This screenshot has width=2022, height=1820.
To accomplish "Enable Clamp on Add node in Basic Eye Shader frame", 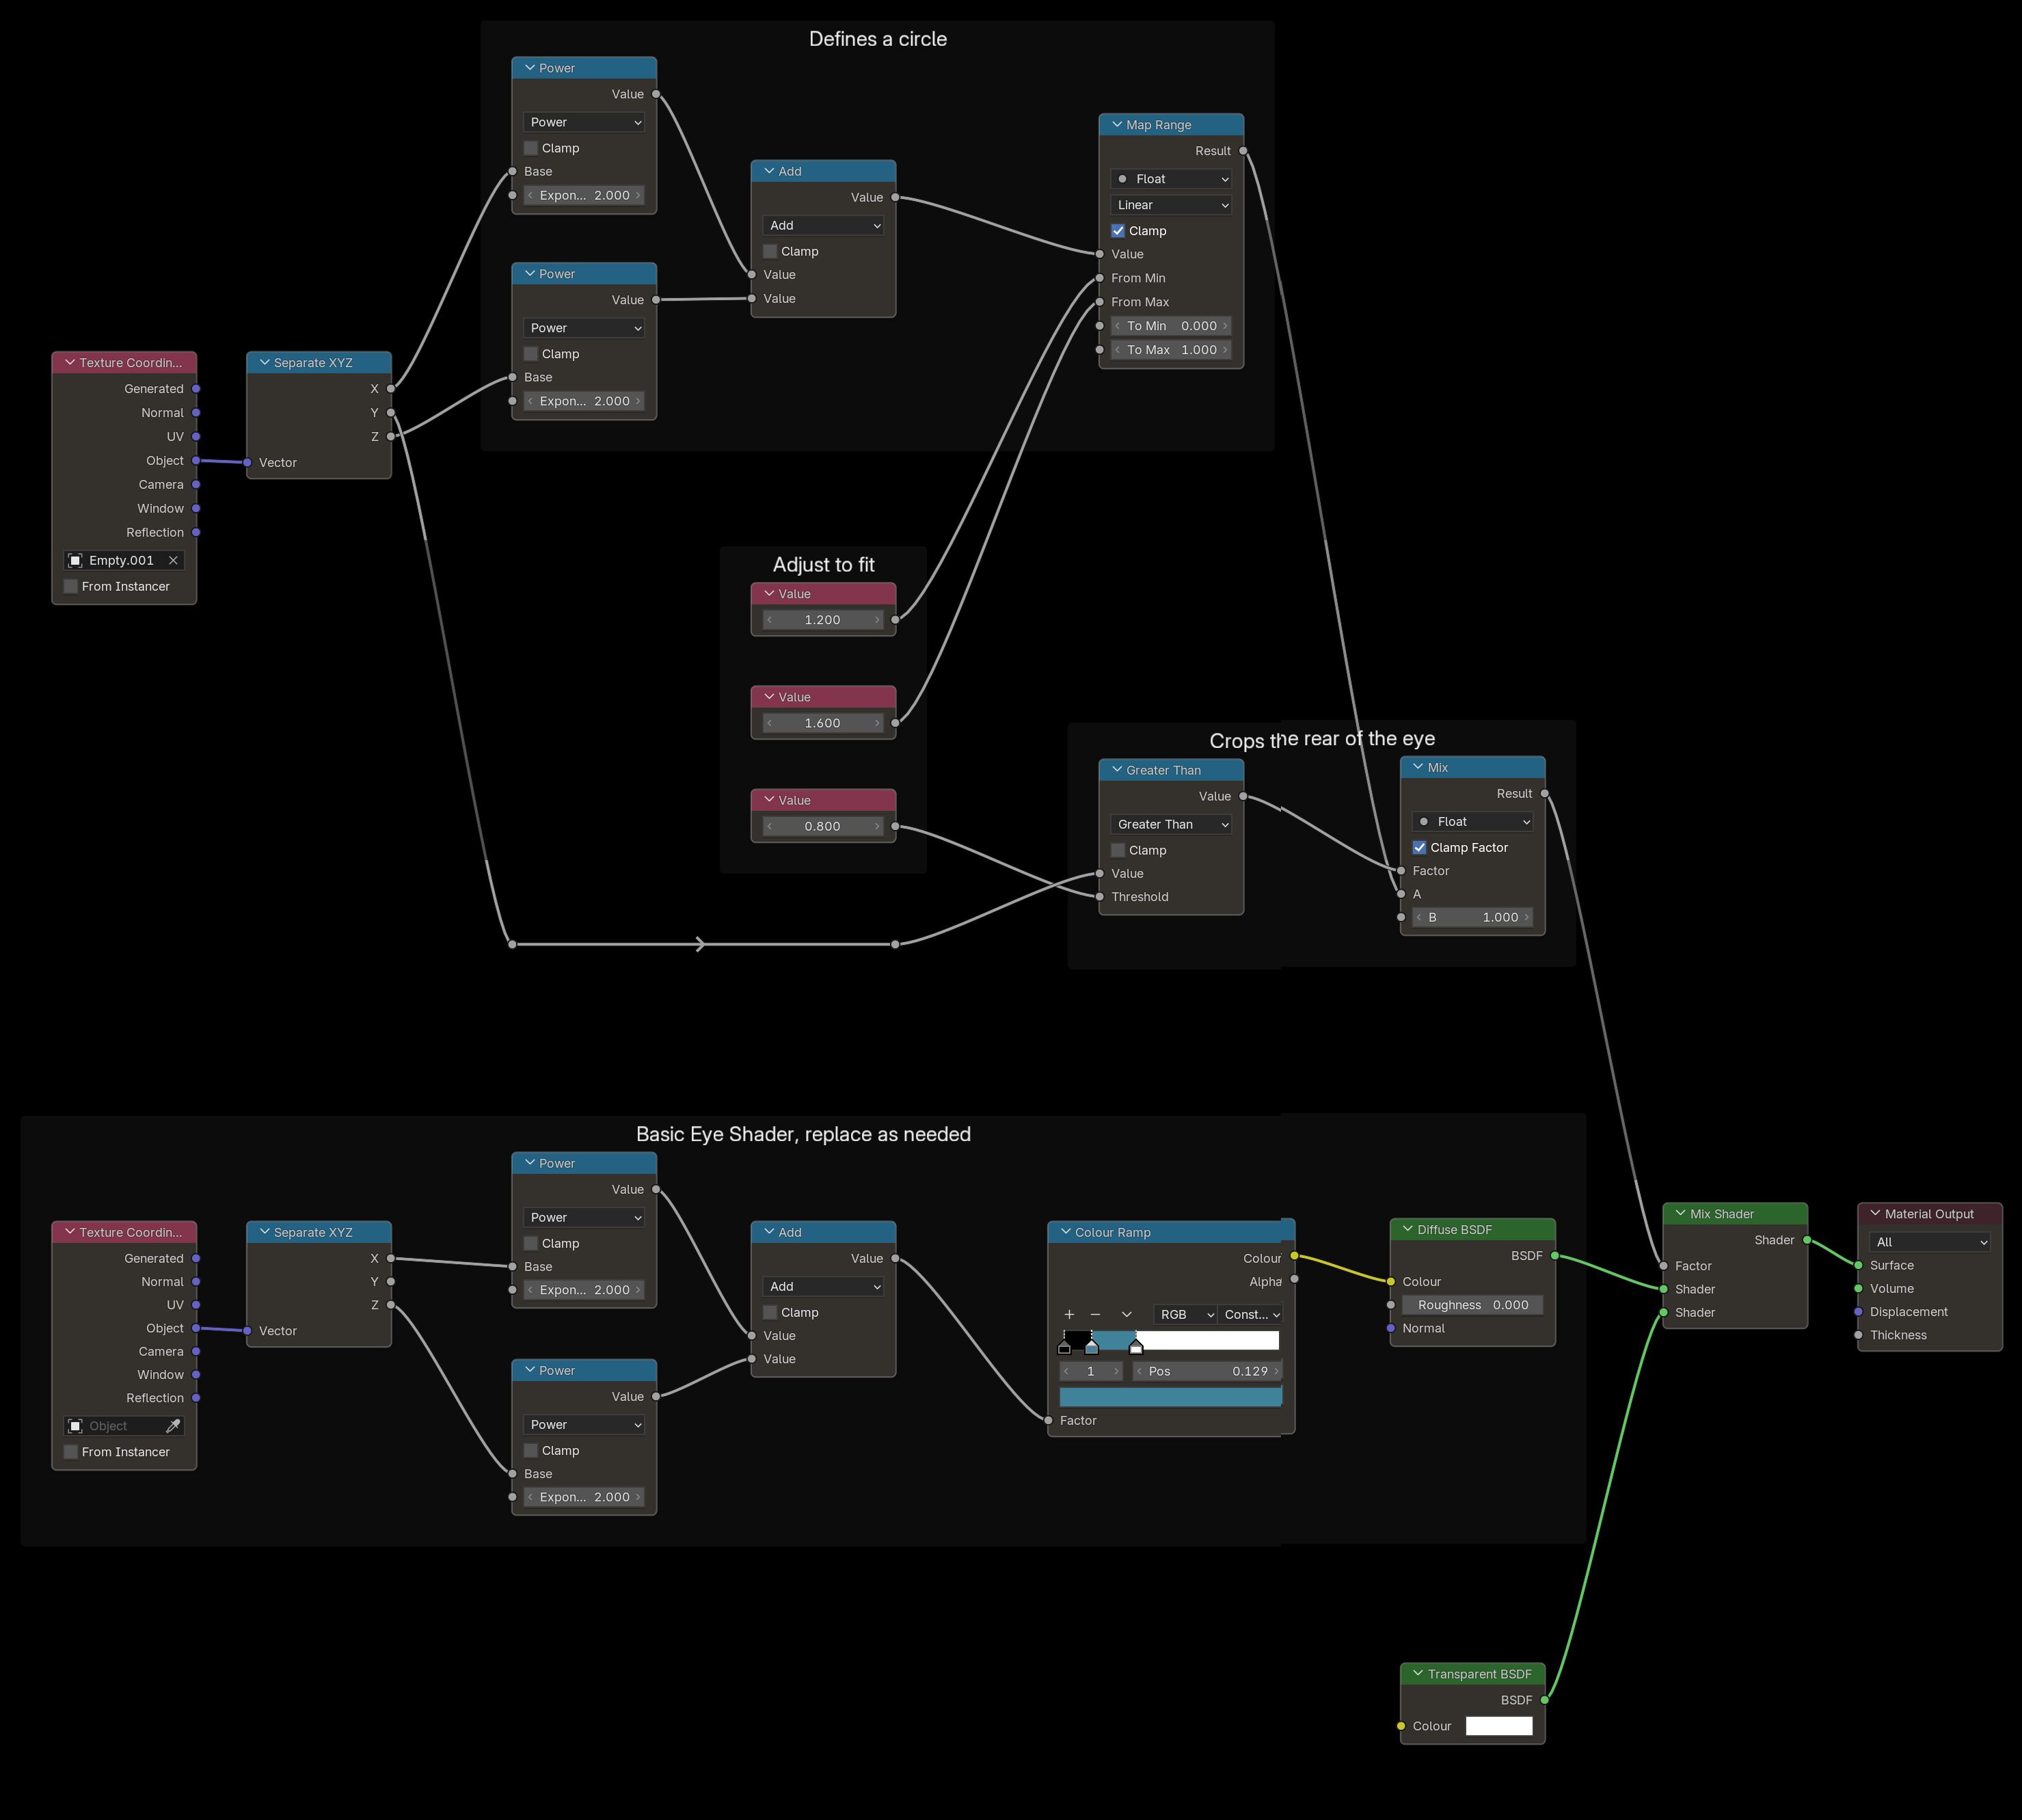I will pos(770,1312).
